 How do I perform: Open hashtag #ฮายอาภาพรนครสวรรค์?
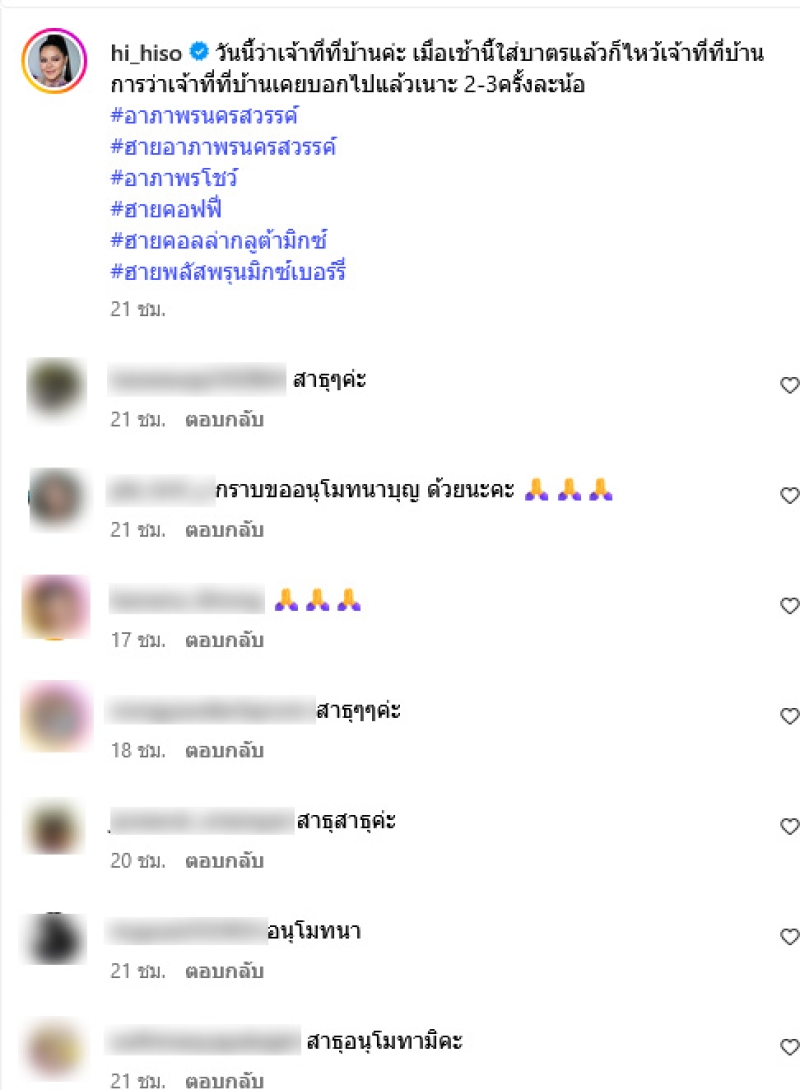click(x=223, y=147)
